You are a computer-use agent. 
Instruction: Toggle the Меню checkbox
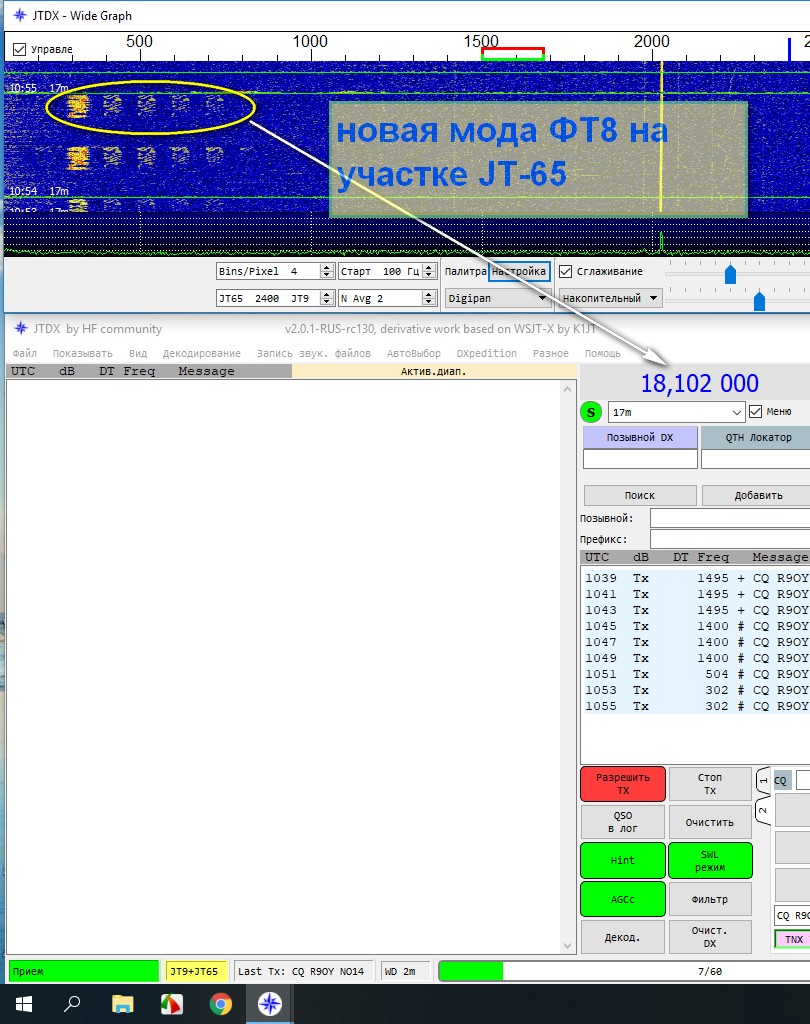coord(755,411)
